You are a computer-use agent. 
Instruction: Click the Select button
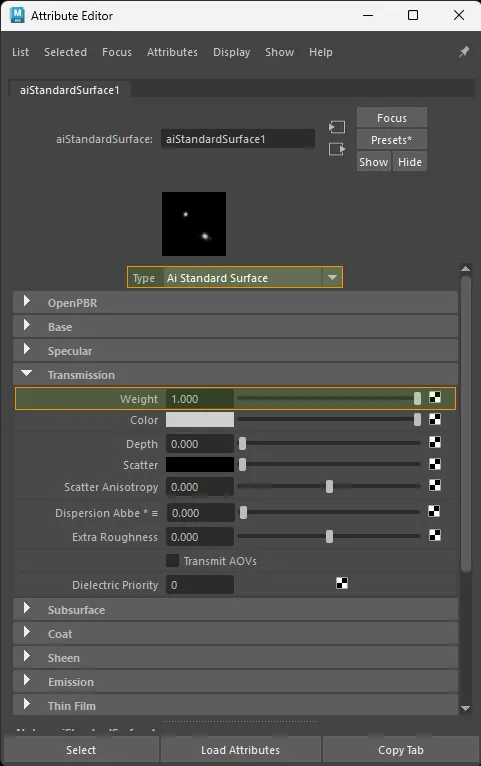coord(81,750)
